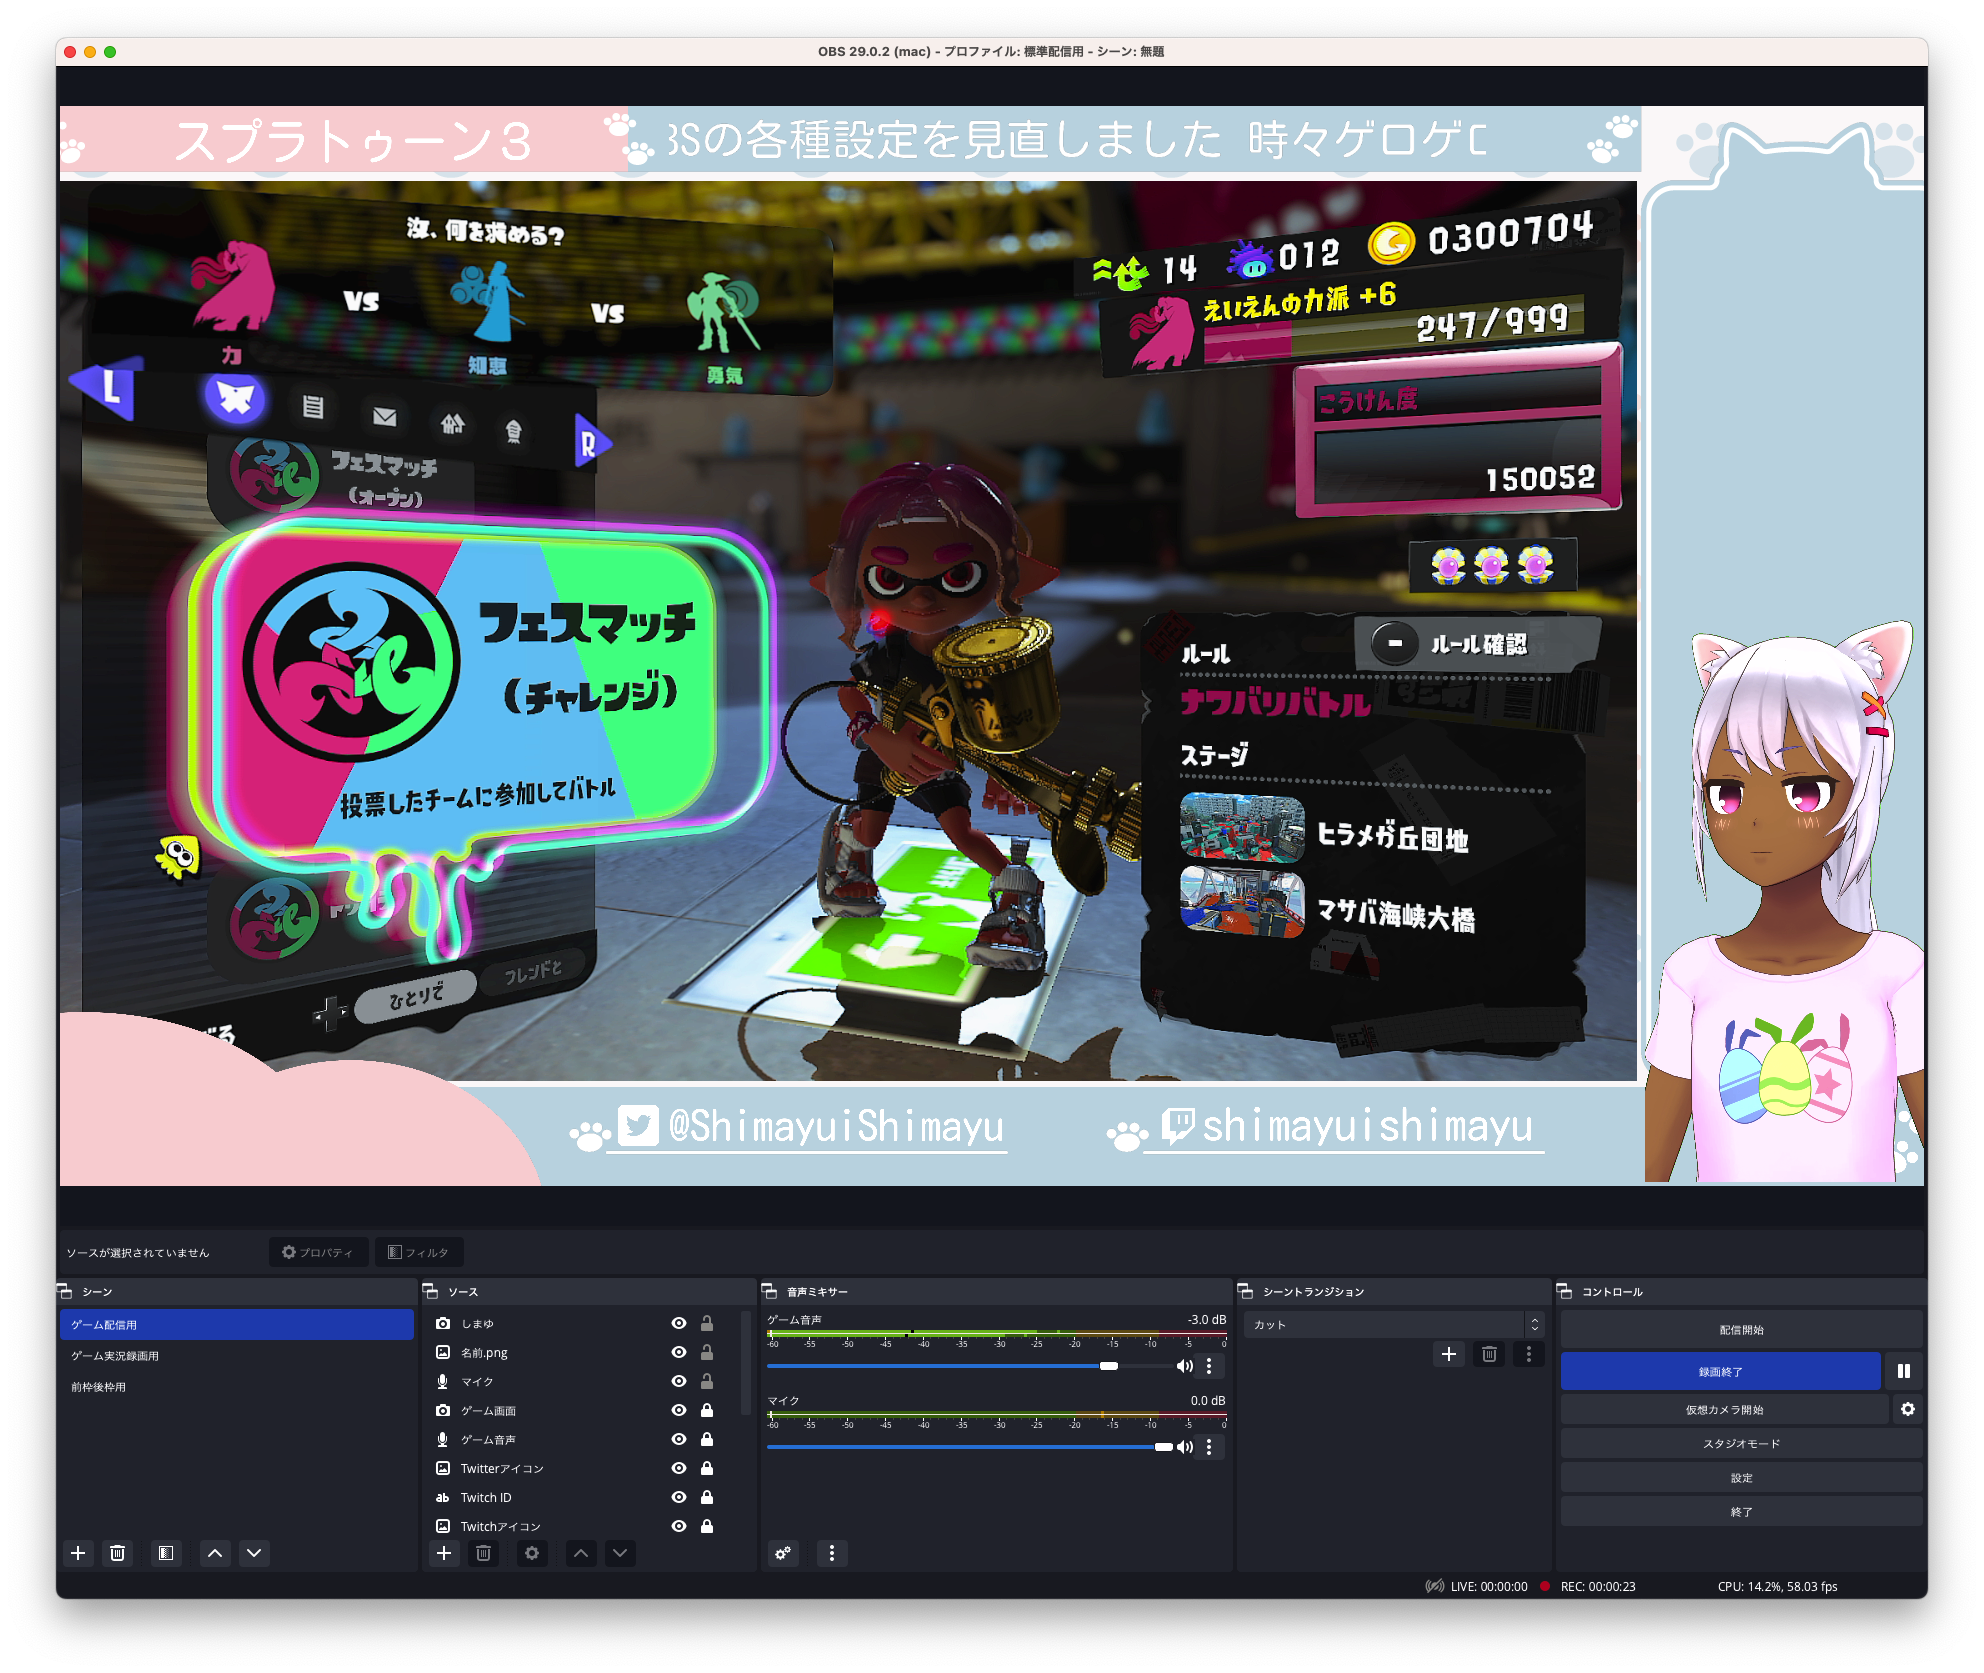Screen dimensions: 1984x1673
Task: Pop out the シーン dock icon
Action: [66, 1292]
